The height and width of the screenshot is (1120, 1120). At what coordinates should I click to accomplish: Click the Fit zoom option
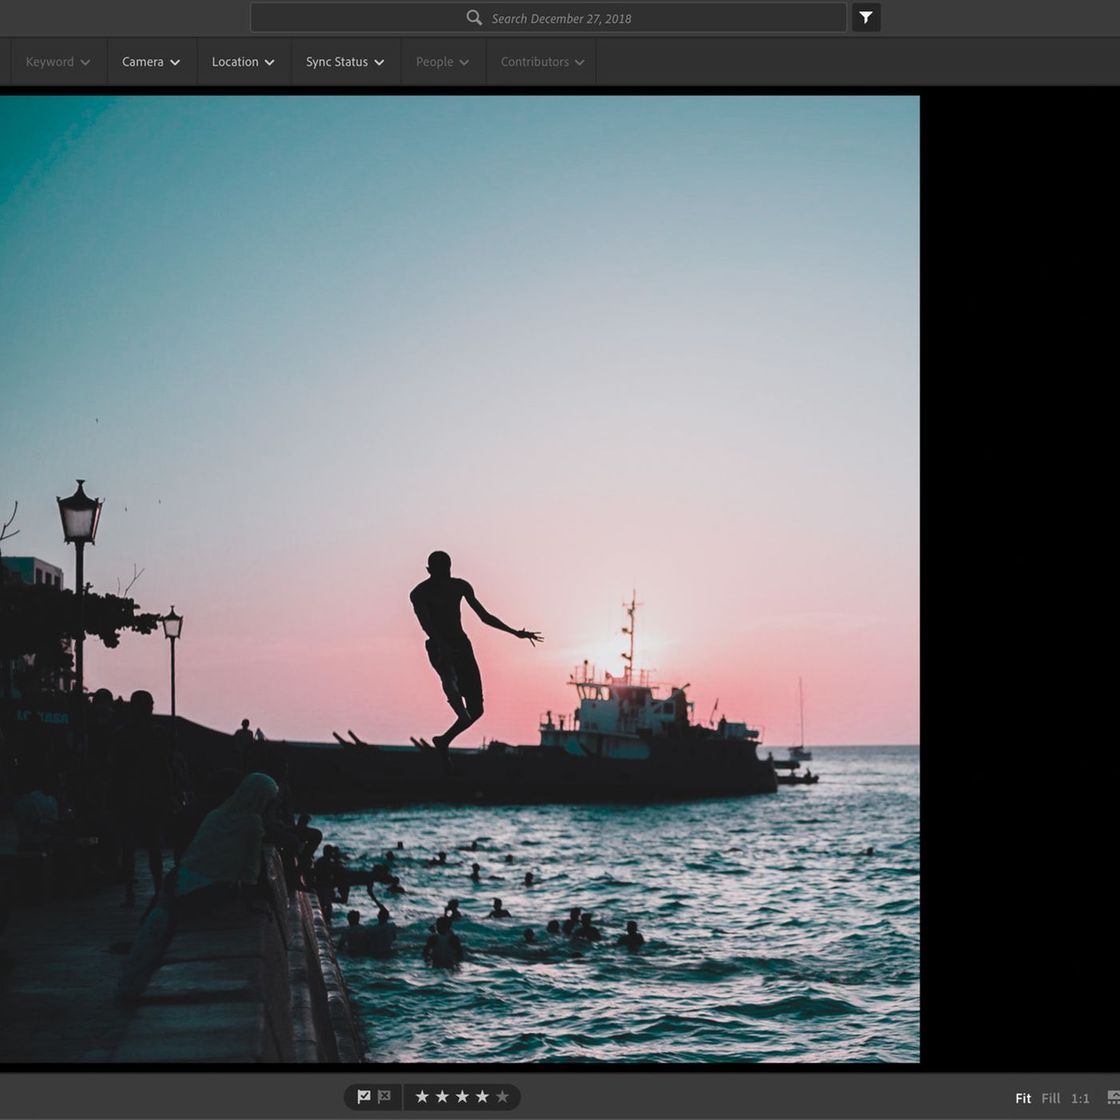(1023, 1098)
